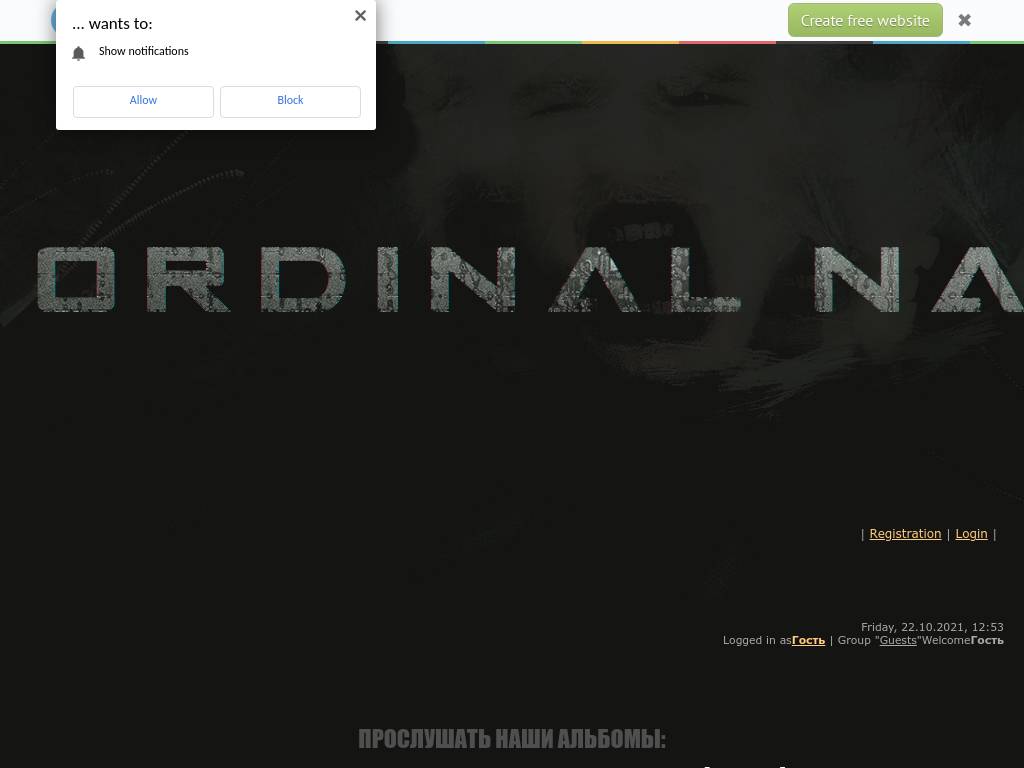Close the notifications permission dialog
This screenshot has height=768, width=1024.
click(360, 15)
